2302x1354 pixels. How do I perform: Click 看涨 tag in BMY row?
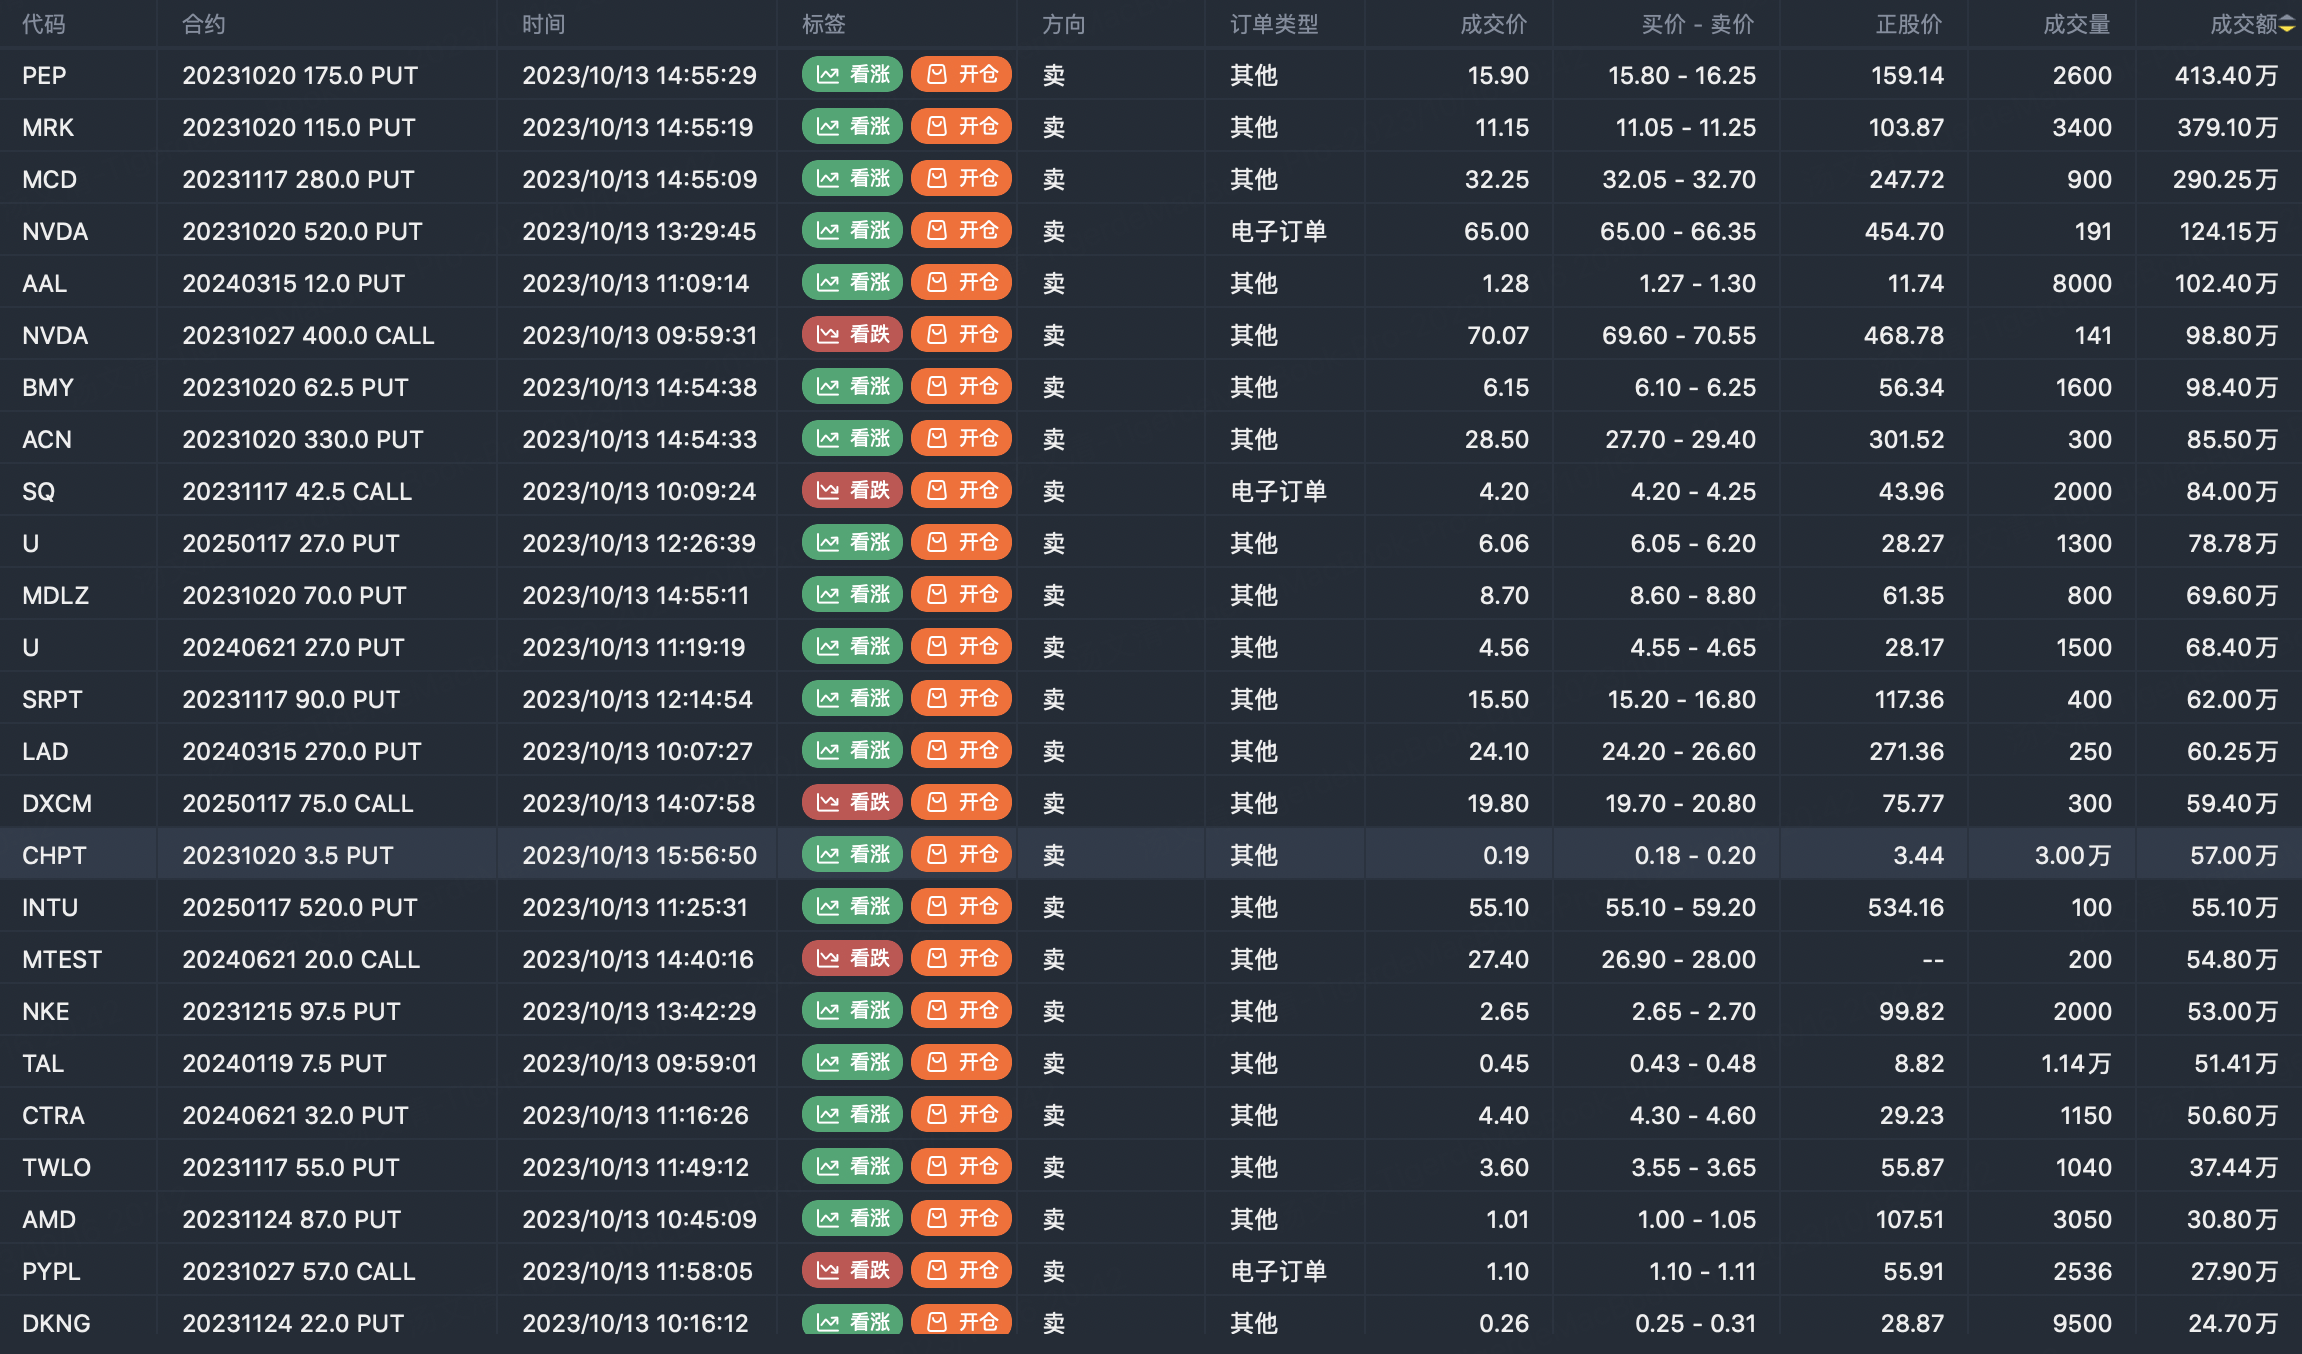852,387
